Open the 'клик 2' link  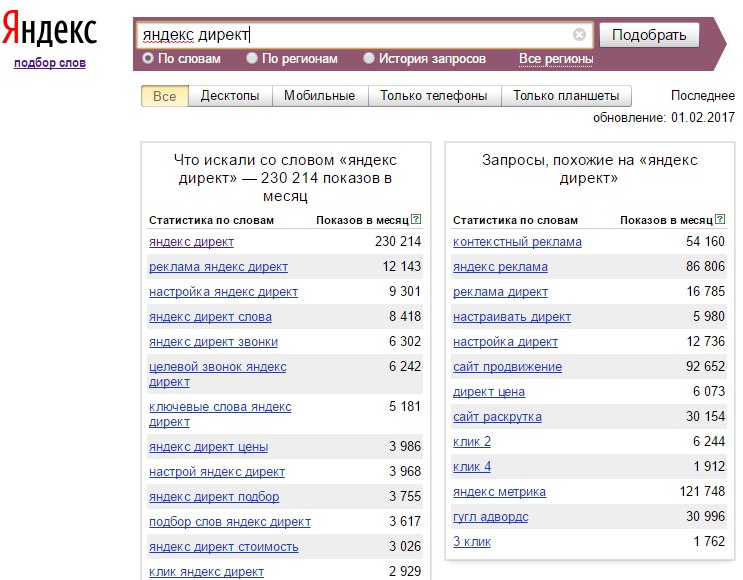(x=471, y=442)
